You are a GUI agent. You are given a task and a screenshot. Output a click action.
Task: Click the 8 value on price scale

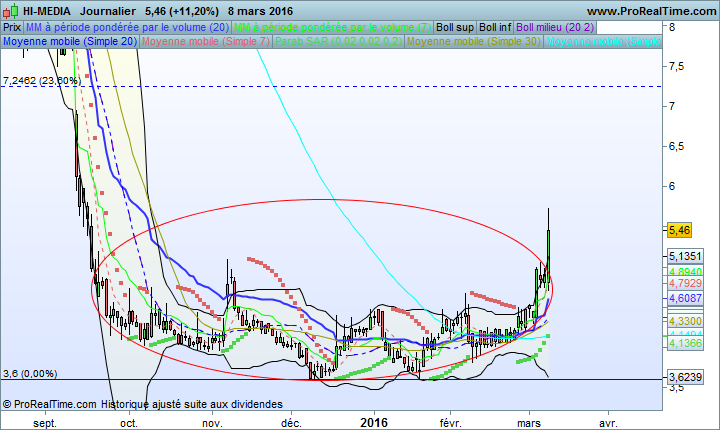tap(672, 27)
